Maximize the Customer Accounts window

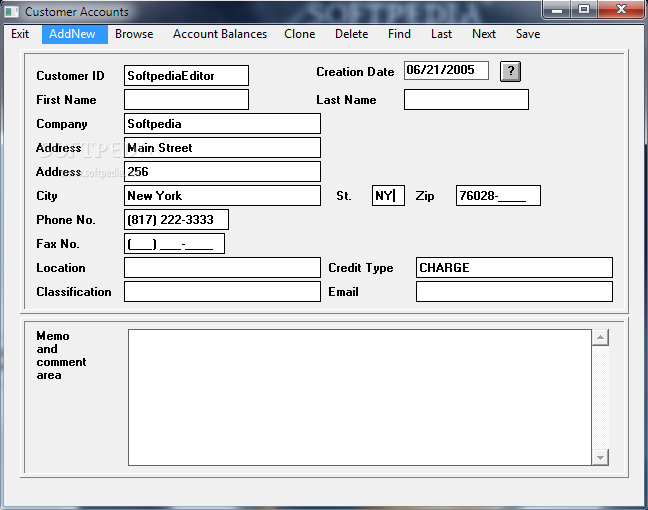584,10
